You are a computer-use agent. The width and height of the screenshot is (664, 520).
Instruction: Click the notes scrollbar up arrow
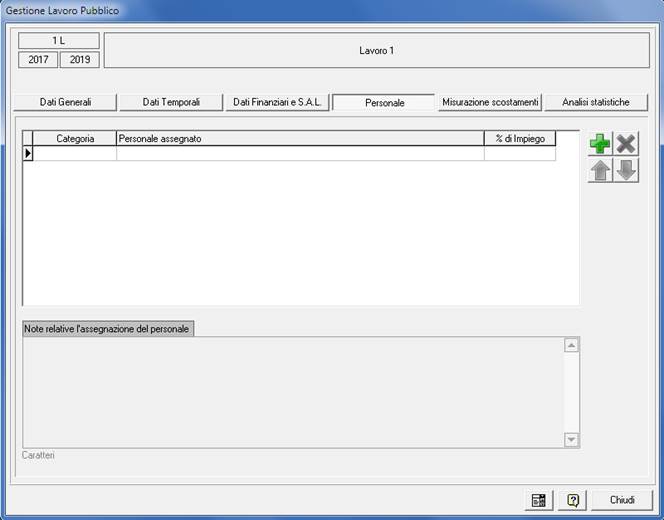pyautogui.click(x=571, y=346)
